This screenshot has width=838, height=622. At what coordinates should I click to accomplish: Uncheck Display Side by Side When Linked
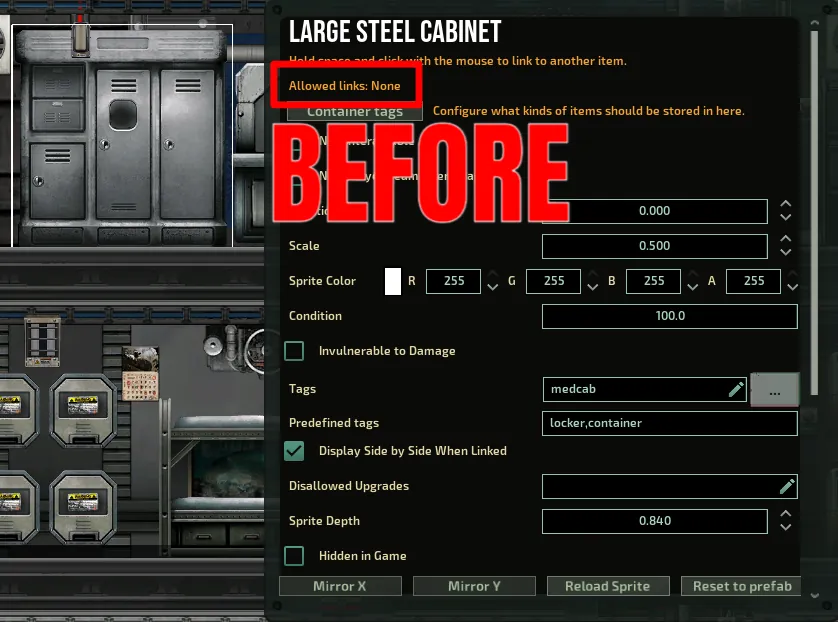294,451
